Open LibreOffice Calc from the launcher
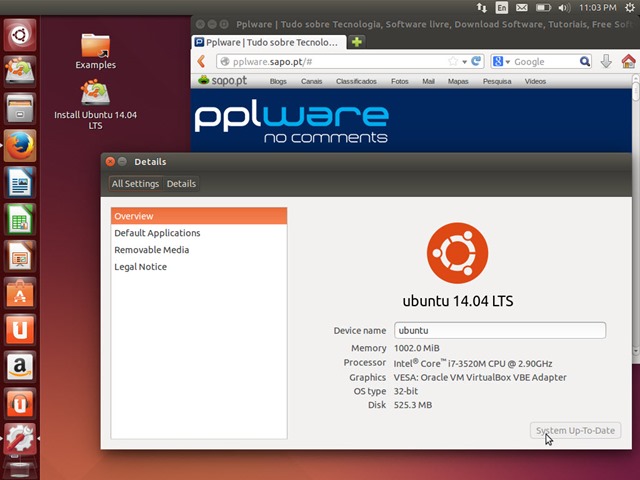This screenshot has height=480, width=640. coord(20,219)
